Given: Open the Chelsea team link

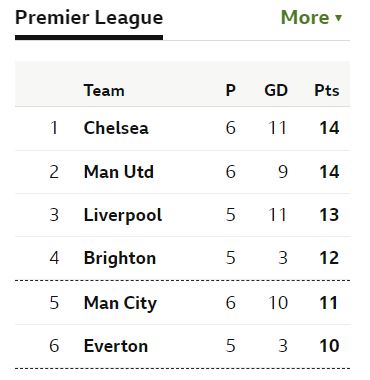Looking at the screenshot, I should [x=116, y=128].
